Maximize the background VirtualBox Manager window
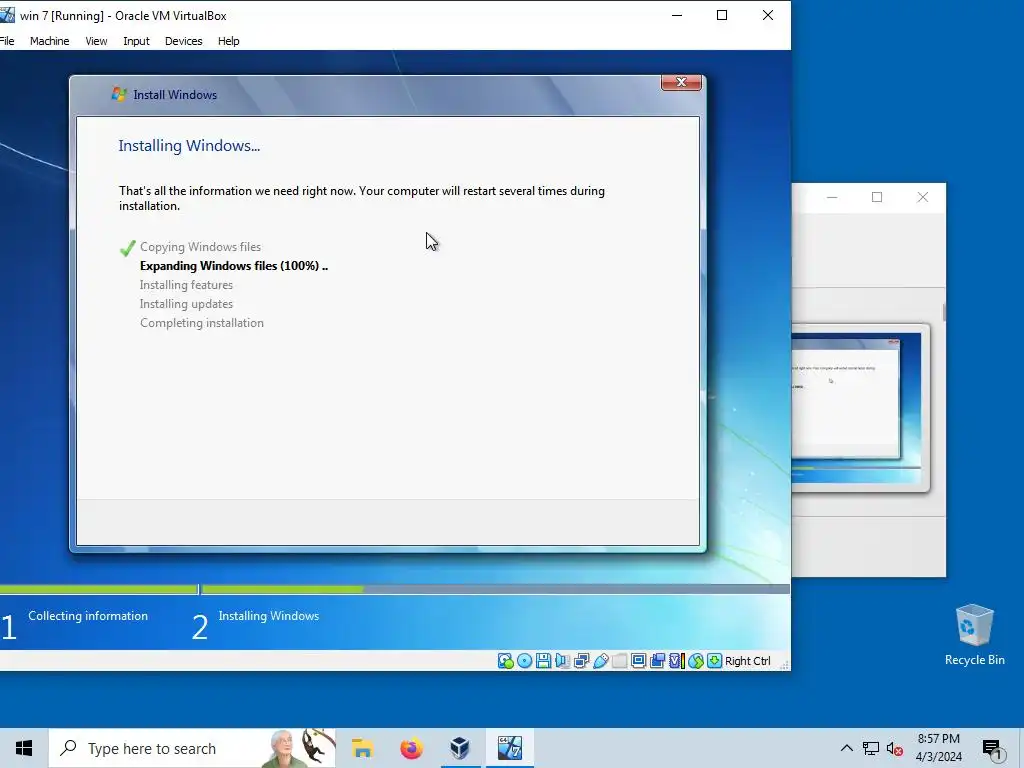Image resolution: width=1024 pixels, height=768 pixels. 877,197
